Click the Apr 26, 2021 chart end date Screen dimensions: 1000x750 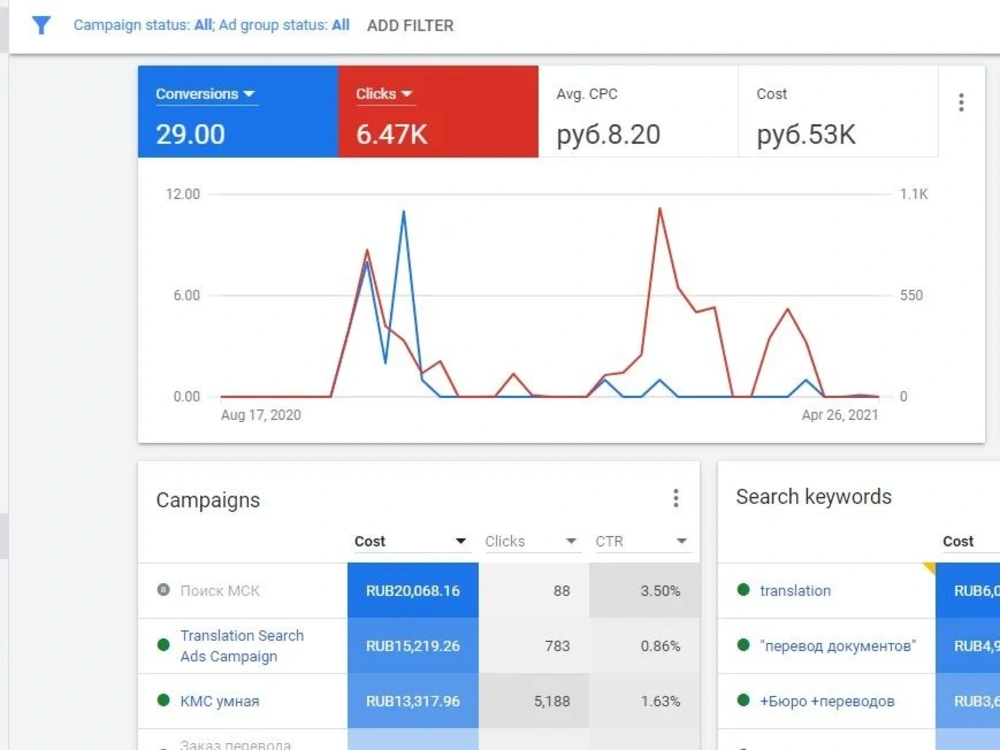tap(840, 415)
